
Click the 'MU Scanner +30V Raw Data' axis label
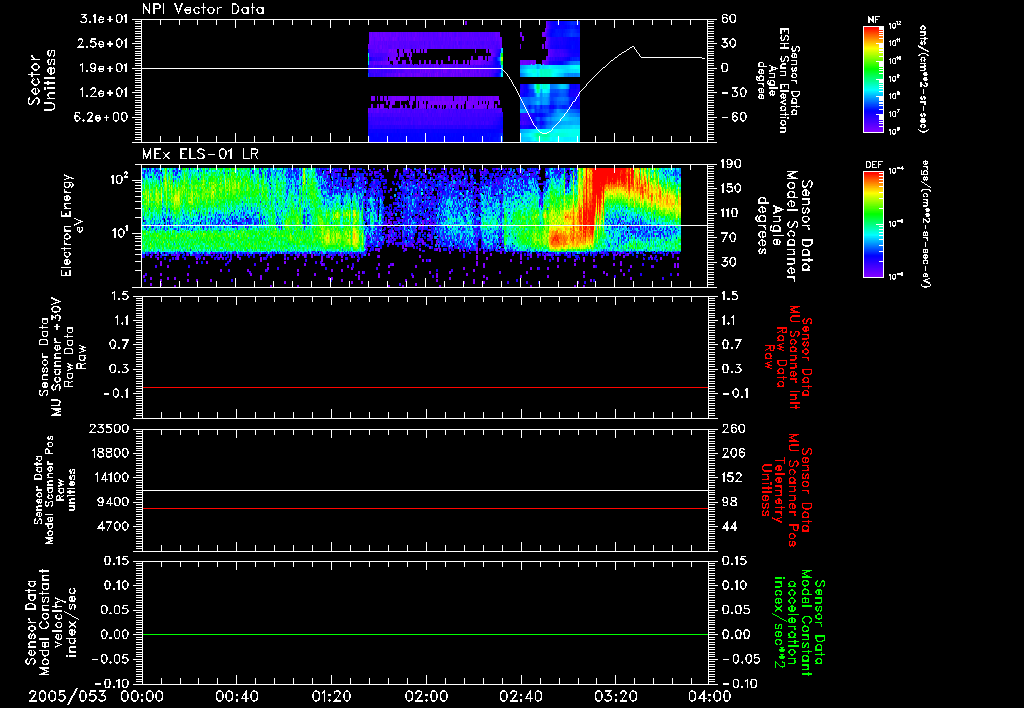(62, 357)
